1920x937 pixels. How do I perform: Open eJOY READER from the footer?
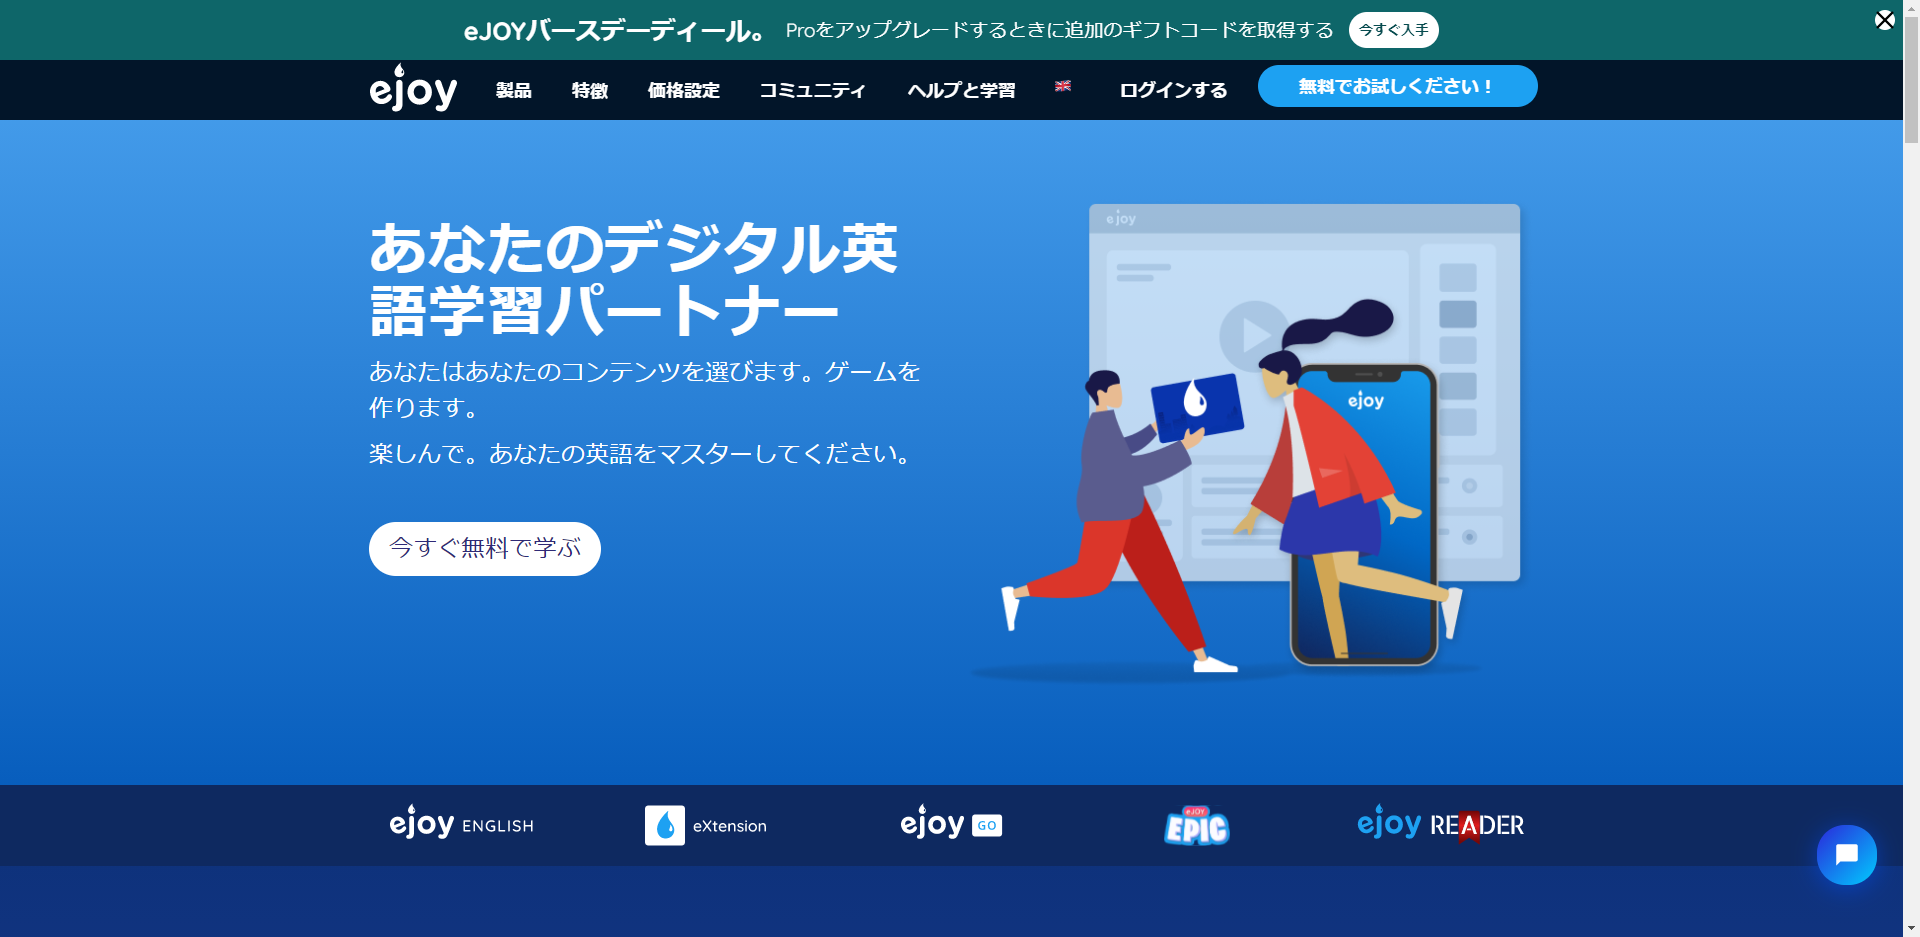point(1440,825)
